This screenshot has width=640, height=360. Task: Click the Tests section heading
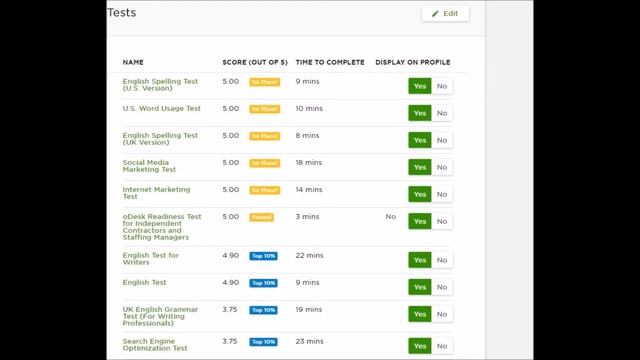coord(122,13)
